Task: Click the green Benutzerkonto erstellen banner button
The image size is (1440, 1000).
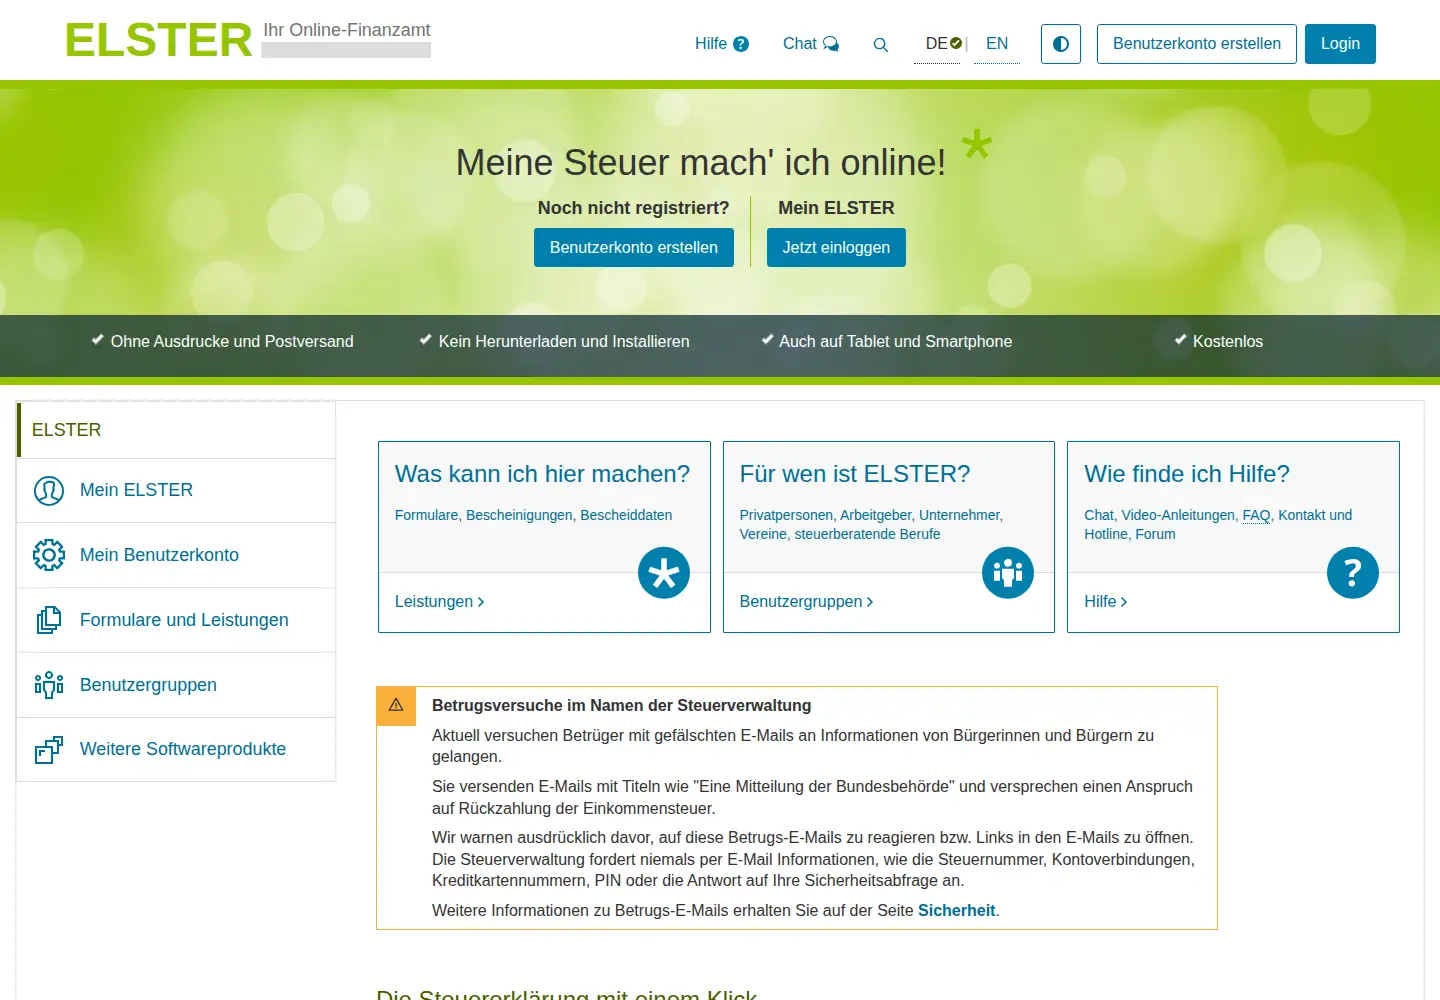Action: click(634, 248)
